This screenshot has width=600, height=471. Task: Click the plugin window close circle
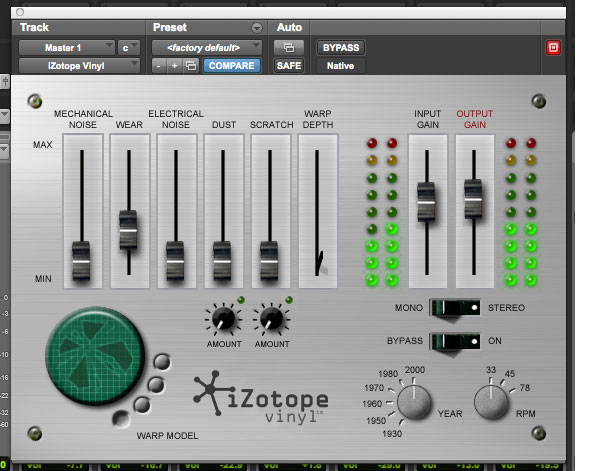point(20,12)
